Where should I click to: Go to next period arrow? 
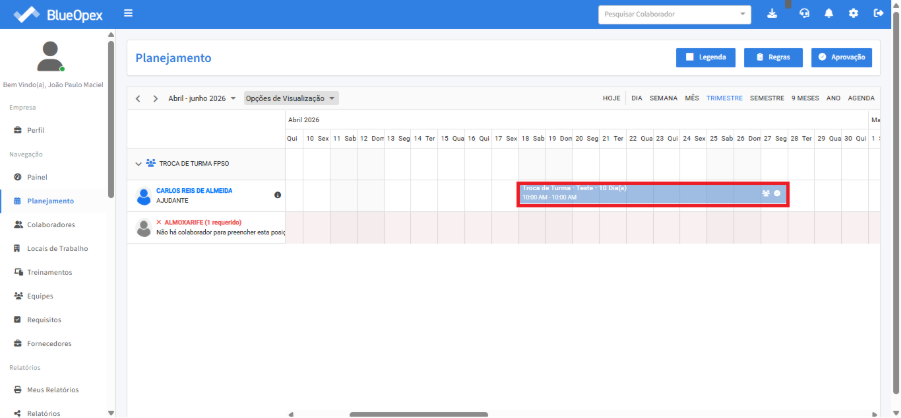155,98
